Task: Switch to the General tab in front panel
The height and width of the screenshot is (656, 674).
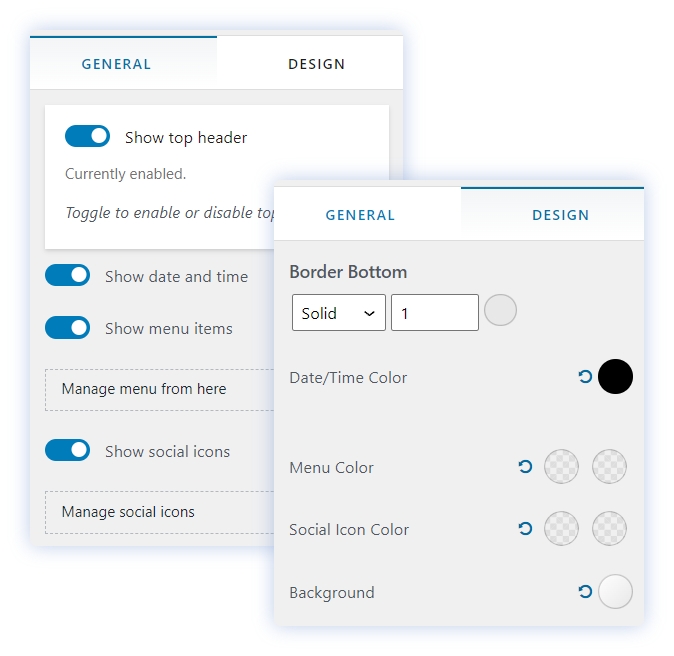Action: click(360, 215)
